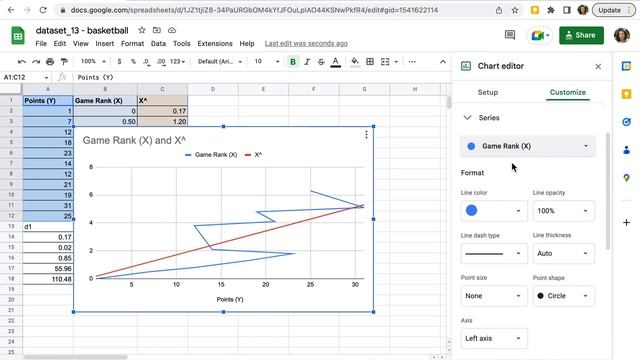Open the fill color bucket
The height and width of the screenshot is (360, 640).
coord(355,62)
